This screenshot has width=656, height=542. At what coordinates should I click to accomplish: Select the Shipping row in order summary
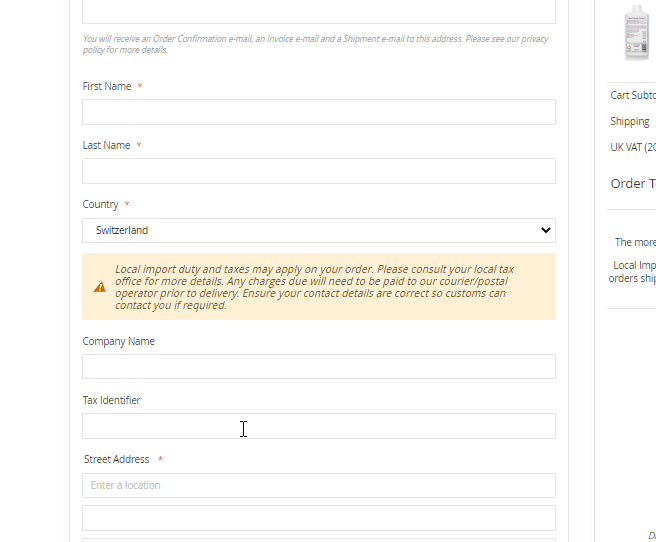tap(630, 121)
